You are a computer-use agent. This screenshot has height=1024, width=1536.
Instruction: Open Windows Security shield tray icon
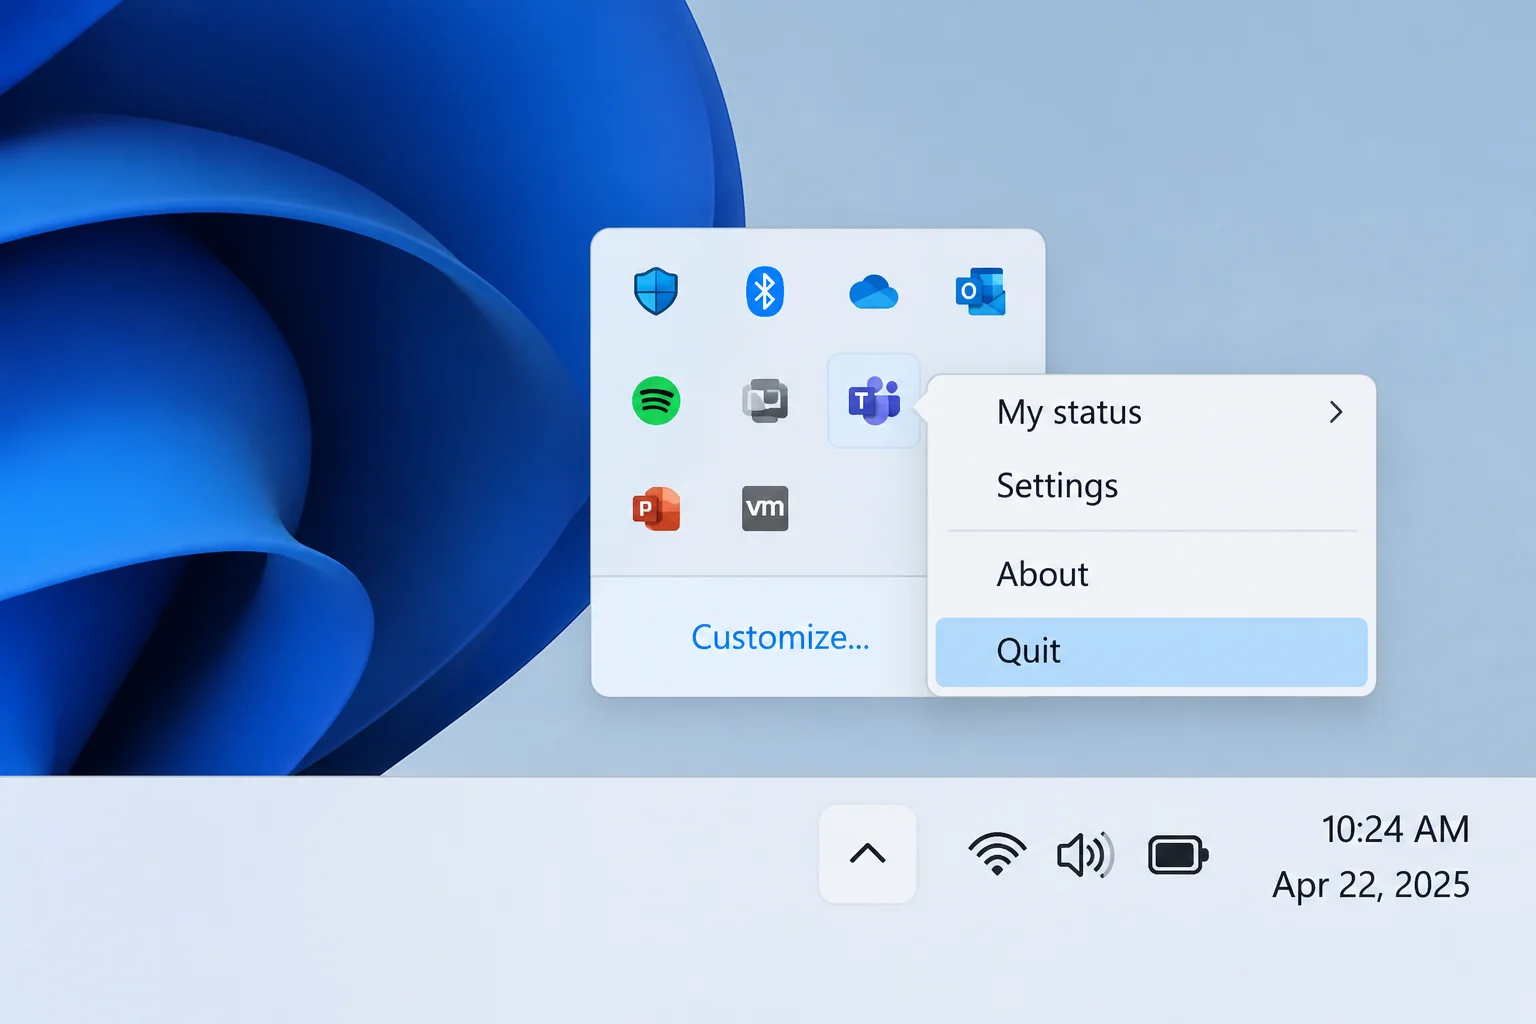click(x=656, y=291)
